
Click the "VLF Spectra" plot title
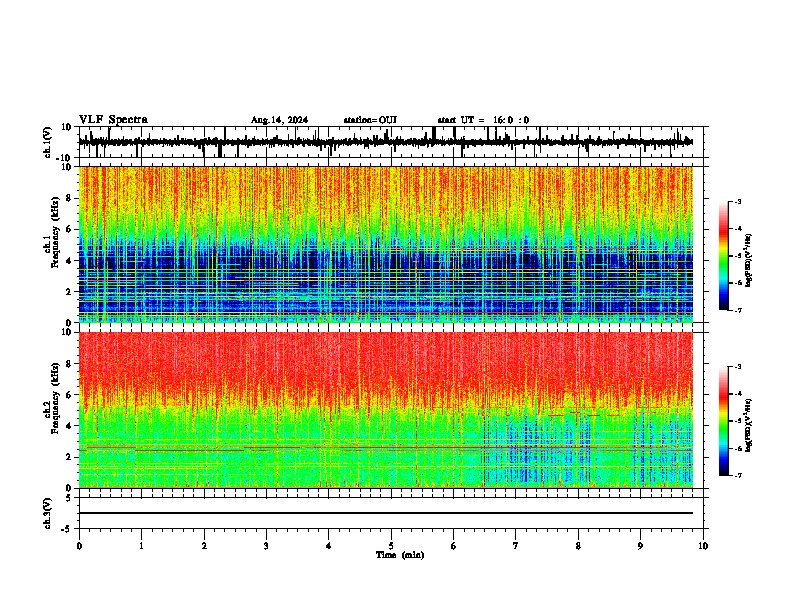pos(113,120)
